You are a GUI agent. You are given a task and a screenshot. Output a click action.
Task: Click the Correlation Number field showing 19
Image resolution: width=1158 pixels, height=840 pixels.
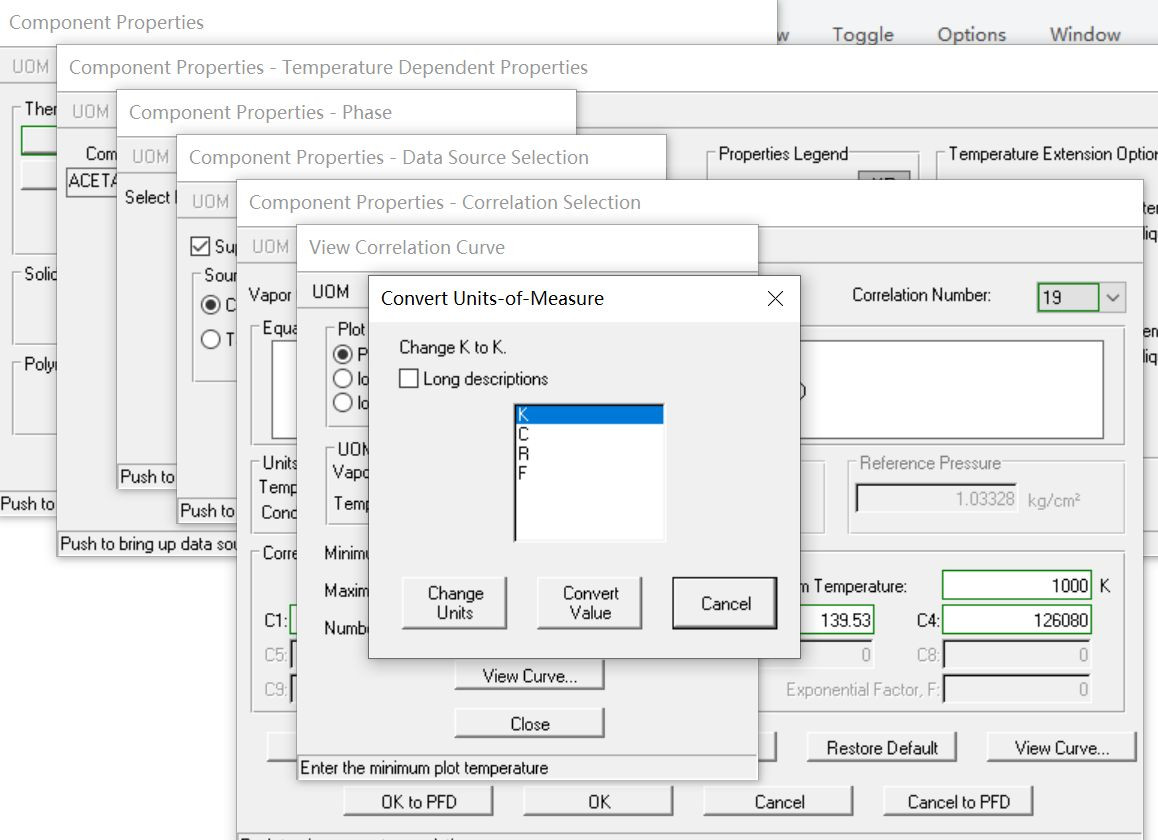pos(1068,298)
